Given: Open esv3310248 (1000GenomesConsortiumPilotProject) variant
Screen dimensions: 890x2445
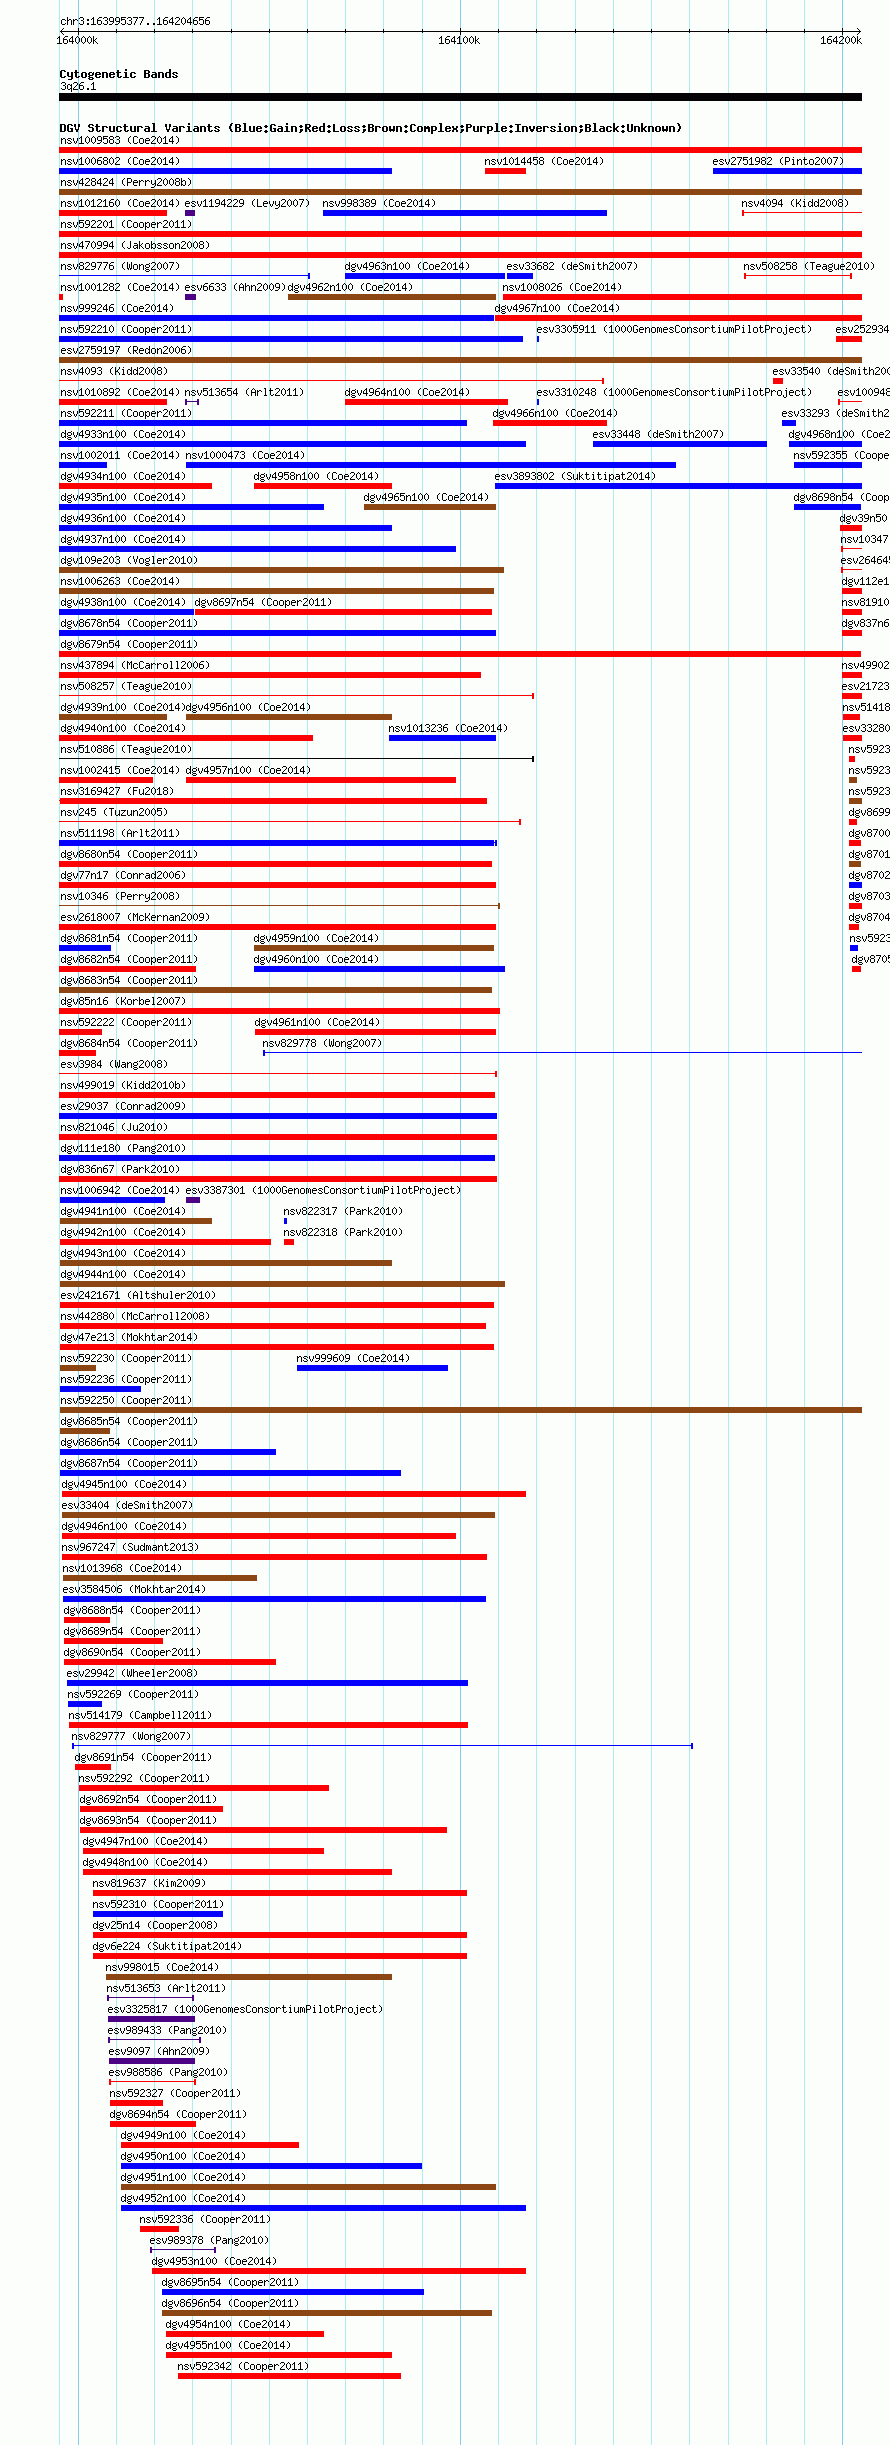Looking at the screenshot, I should 674,392.
